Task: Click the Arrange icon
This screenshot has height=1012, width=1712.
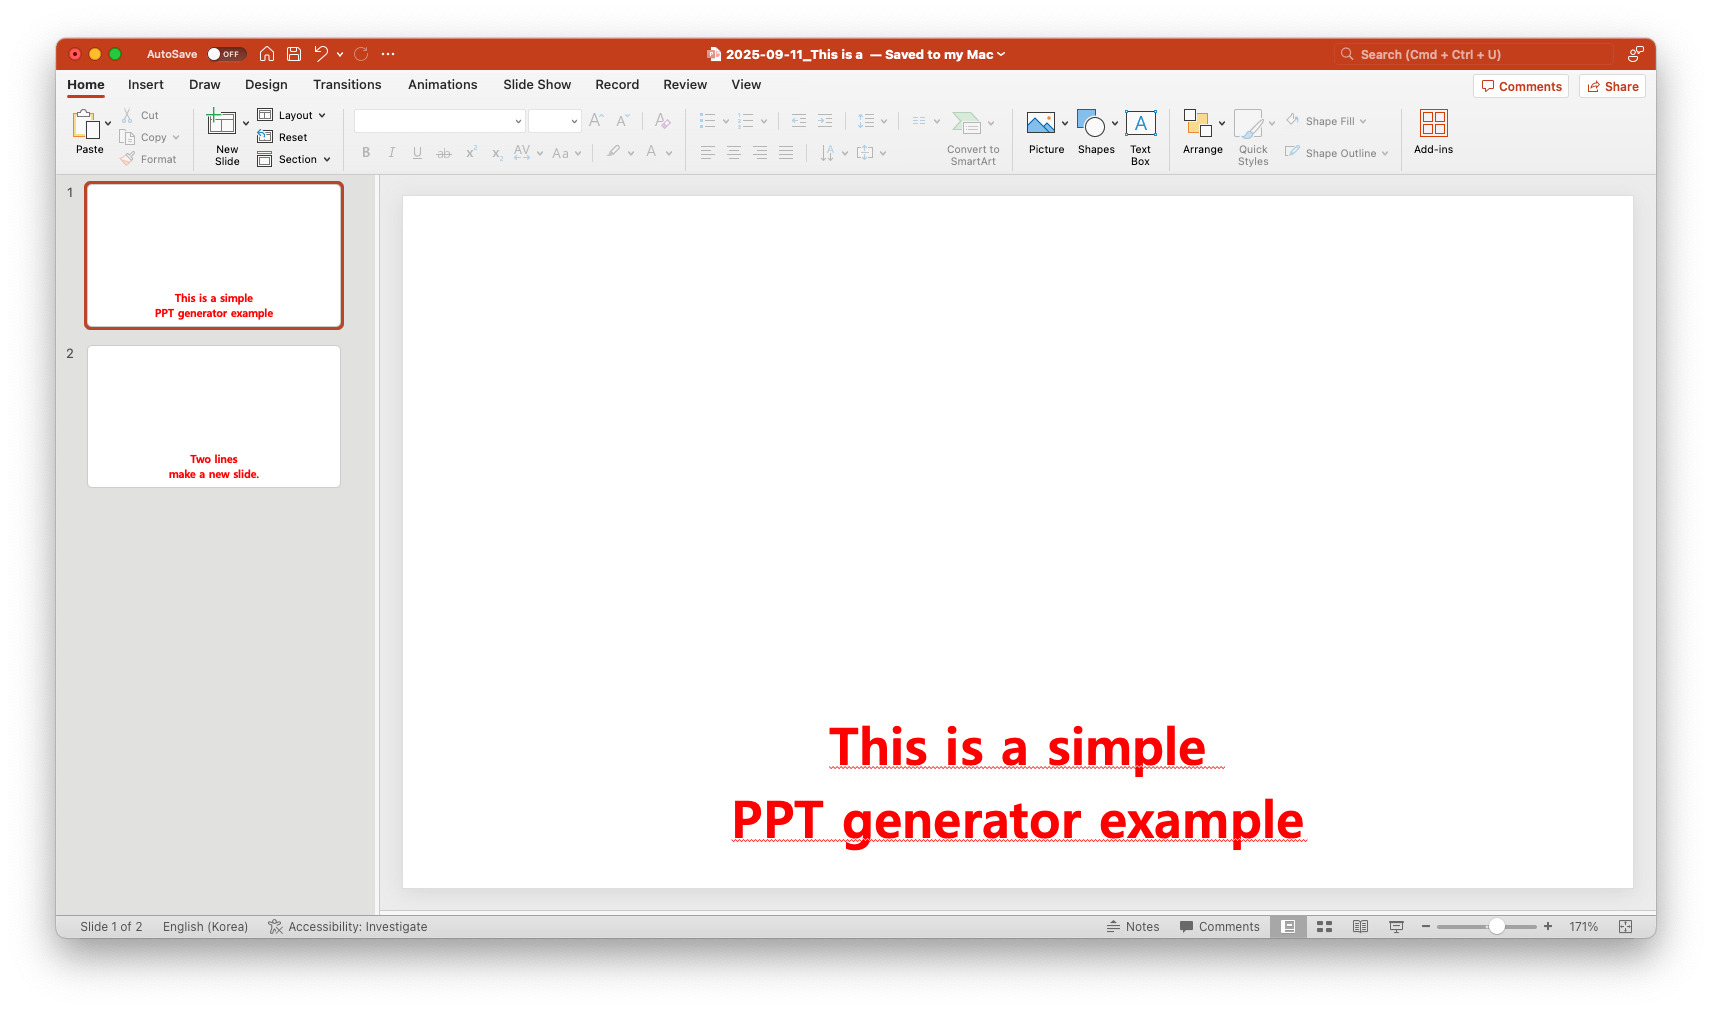Action: click(x=1202, y=133)
